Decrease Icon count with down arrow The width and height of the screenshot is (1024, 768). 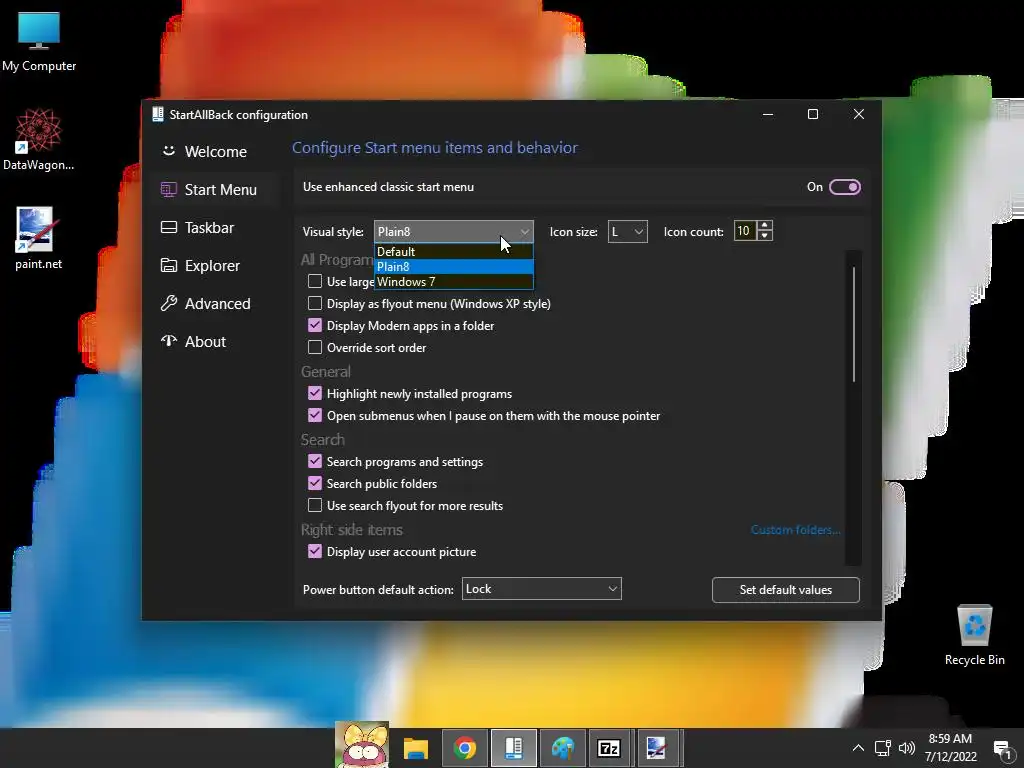pos(765,236)
